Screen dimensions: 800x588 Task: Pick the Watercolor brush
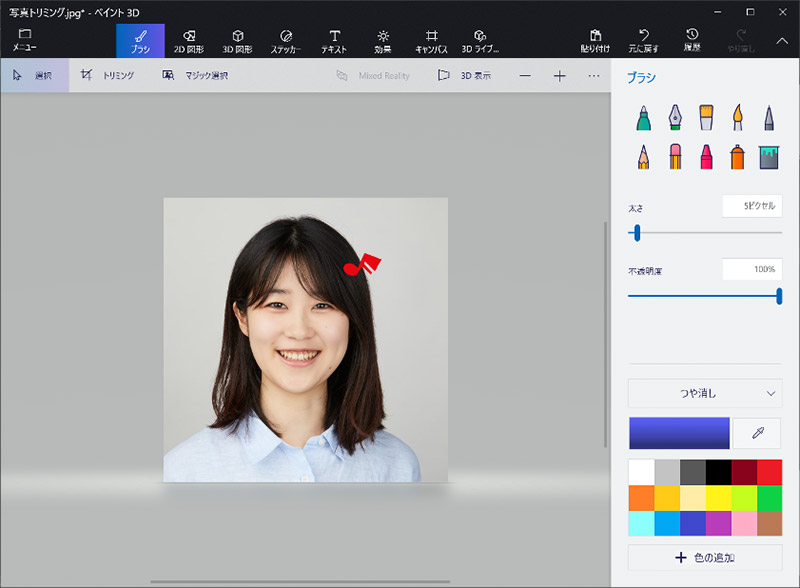point(737,118)
